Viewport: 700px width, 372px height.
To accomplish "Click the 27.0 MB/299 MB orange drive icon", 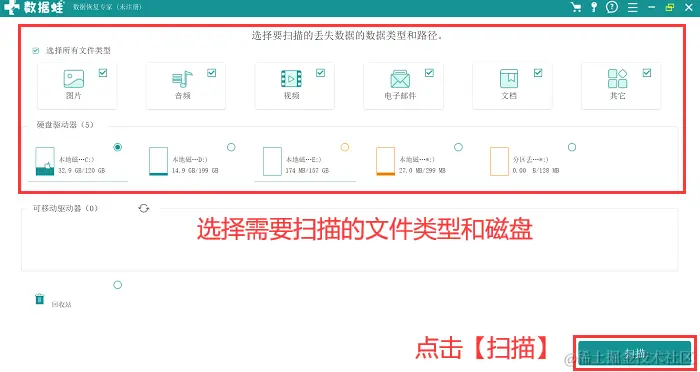I will 385,161.
